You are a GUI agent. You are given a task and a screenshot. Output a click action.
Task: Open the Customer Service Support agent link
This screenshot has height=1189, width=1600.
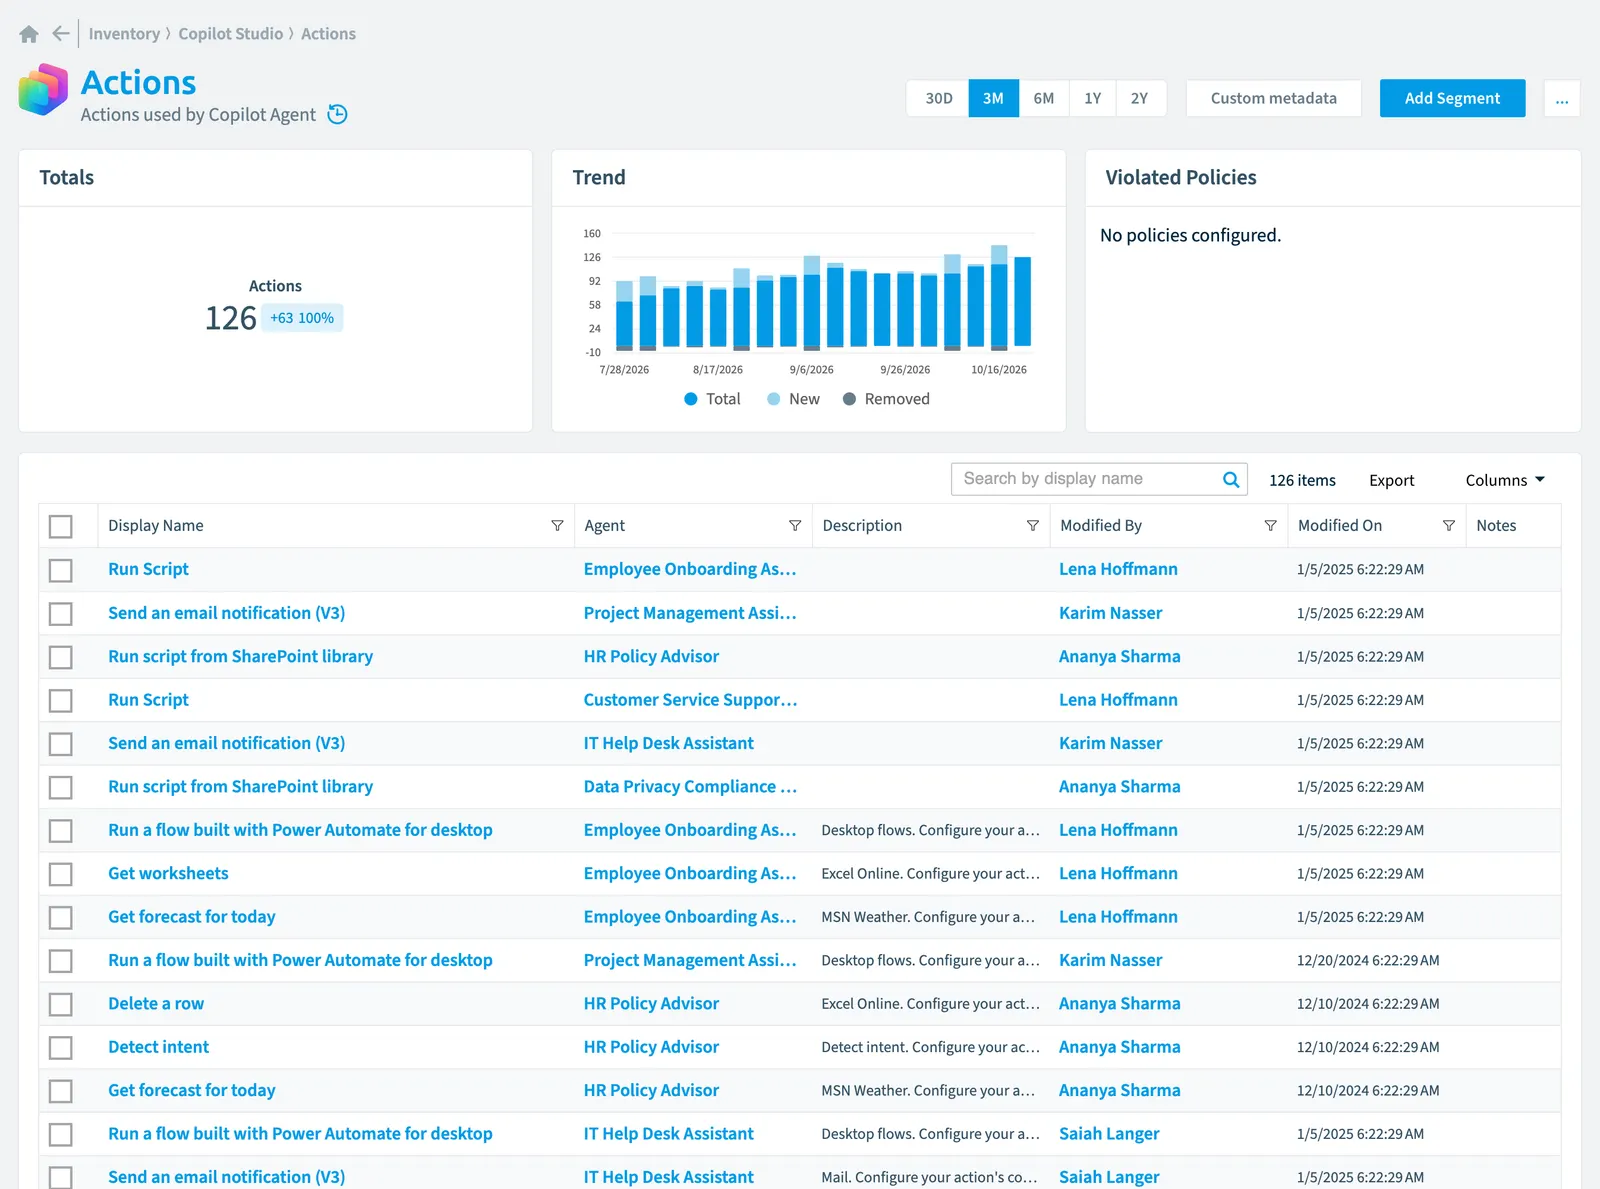pyautogui.click(x=690, y=700)
